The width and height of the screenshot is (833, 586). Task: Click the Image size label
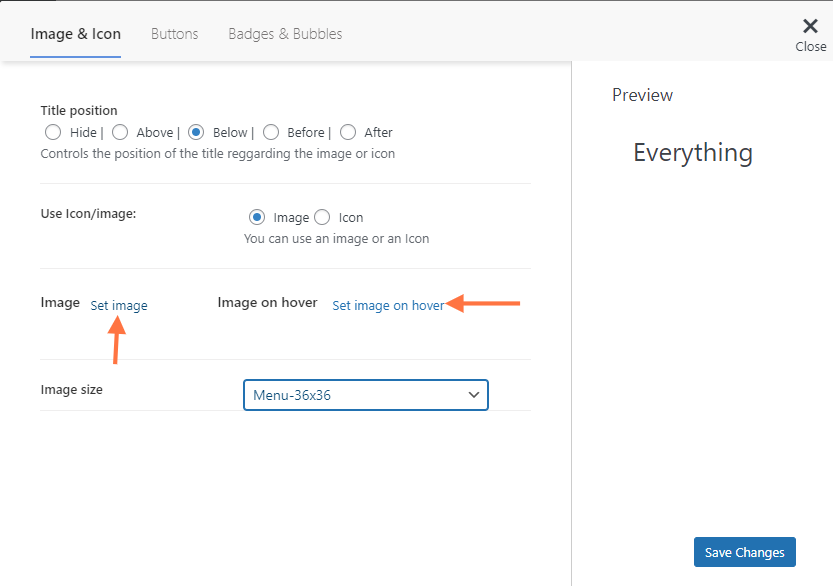[71, 389]
